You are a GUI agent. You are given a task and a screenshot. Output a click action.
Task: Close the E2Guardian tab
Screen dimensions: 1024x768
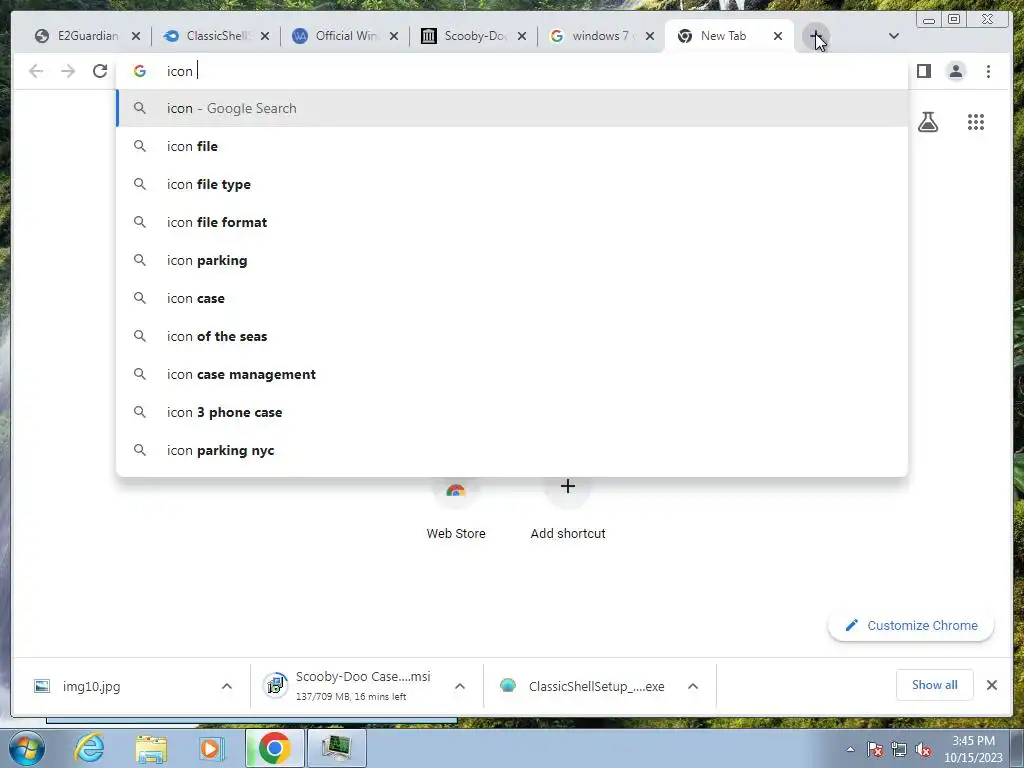coord(136,37)
